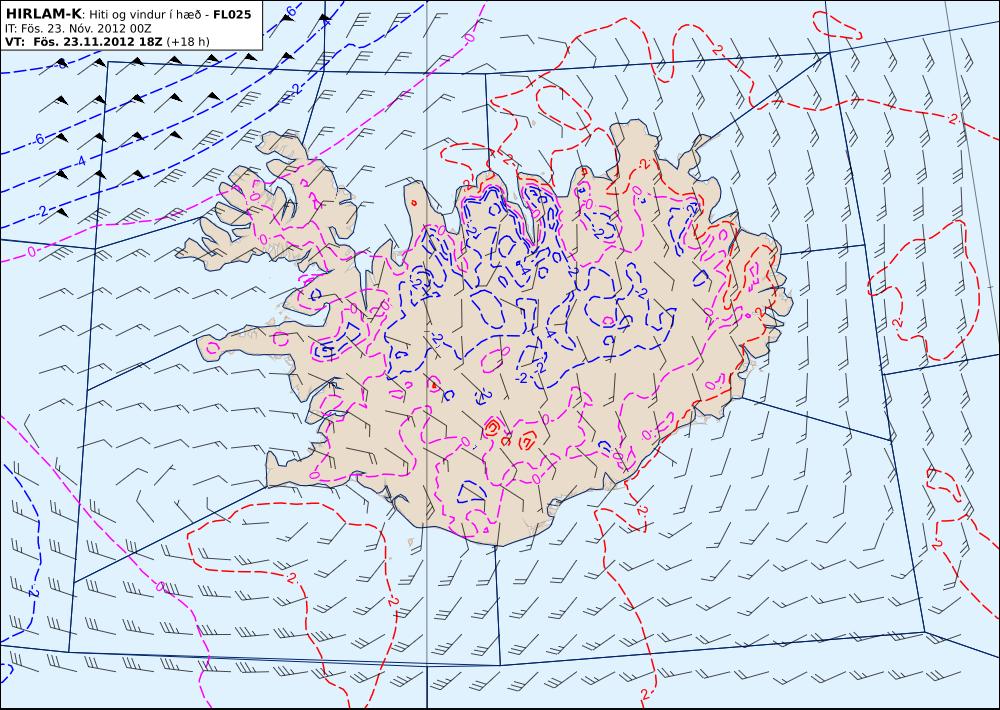Click the HIRLAM-K model title text
The image size is (1000, 710).
tap(43, 14)
